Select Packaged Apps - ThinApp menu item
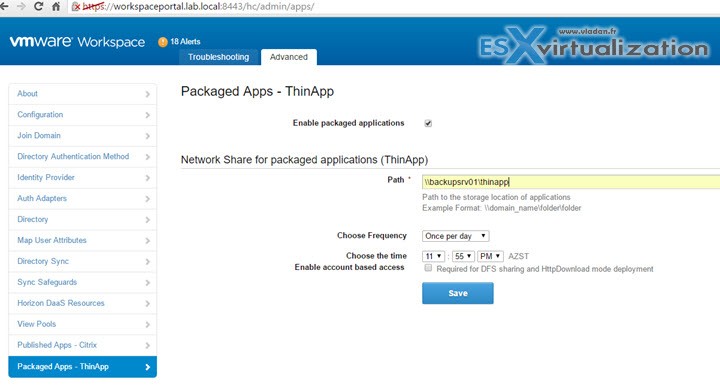The image size is (720, 389). (x=83, y=366)
